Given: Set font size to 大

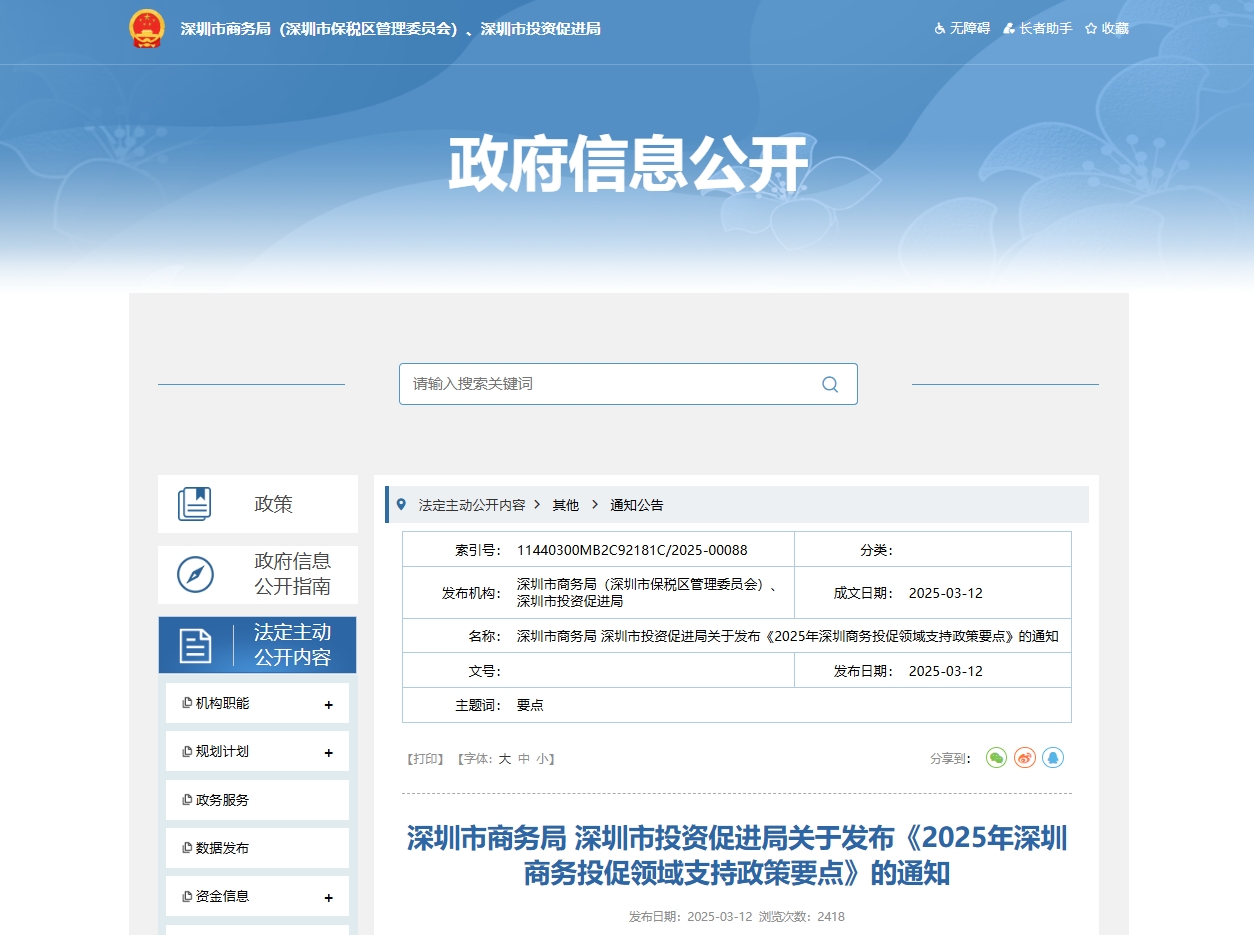Looking at the screenshot, I should tap(505, 759).
